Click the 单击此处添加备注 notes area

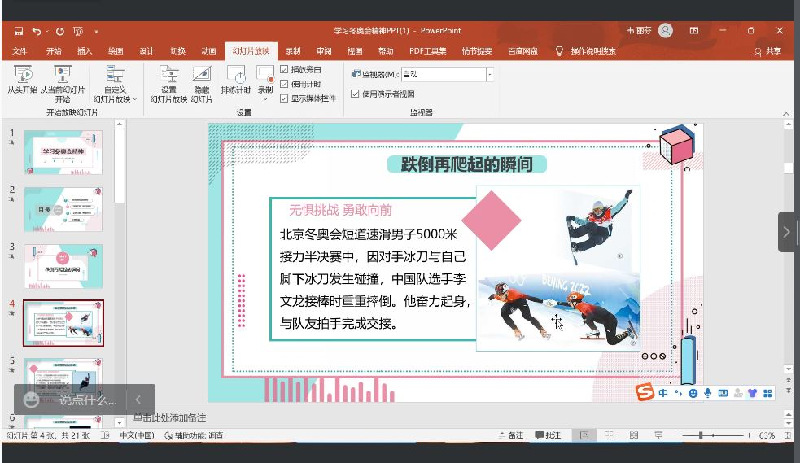coord(169,418)
